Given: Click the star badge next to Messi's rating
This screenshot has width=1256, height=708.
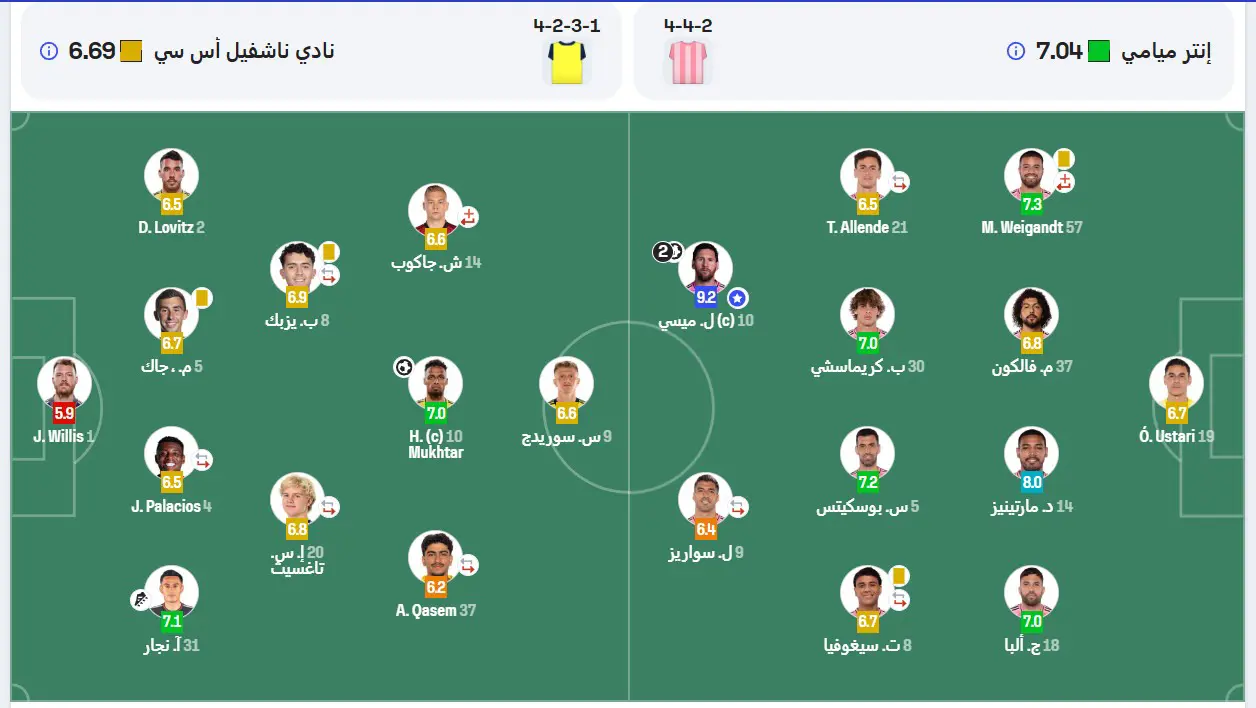Looking at the screenshot, I should point(737,298).
